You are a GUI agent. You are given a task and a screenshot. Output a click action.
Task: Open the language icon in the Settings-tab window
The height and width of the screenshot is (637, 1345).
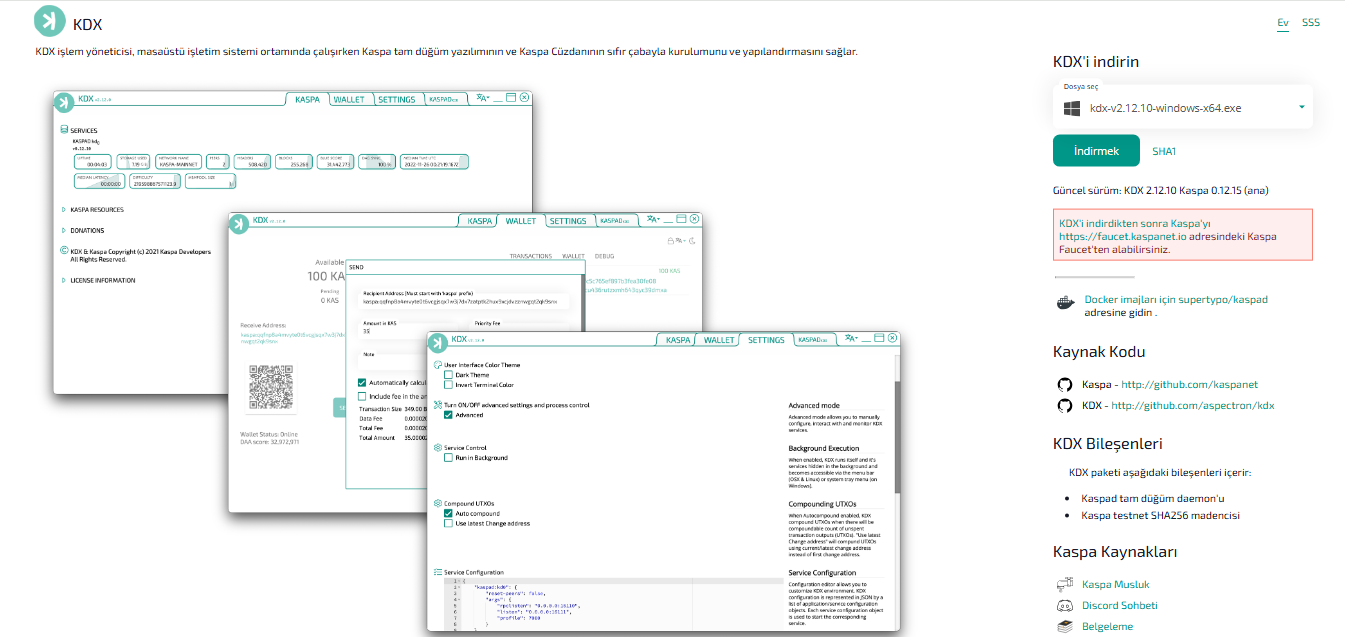(851, 339)
